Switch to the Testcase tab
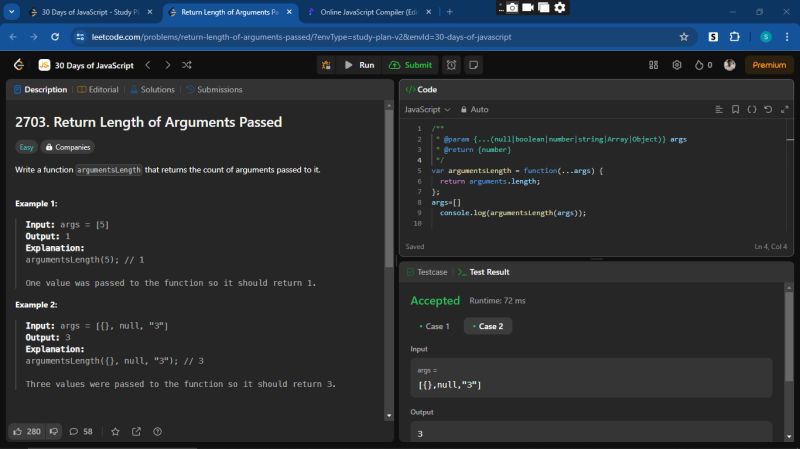The width and height of the screenshot is (800, 449). (x=427, y=272)
